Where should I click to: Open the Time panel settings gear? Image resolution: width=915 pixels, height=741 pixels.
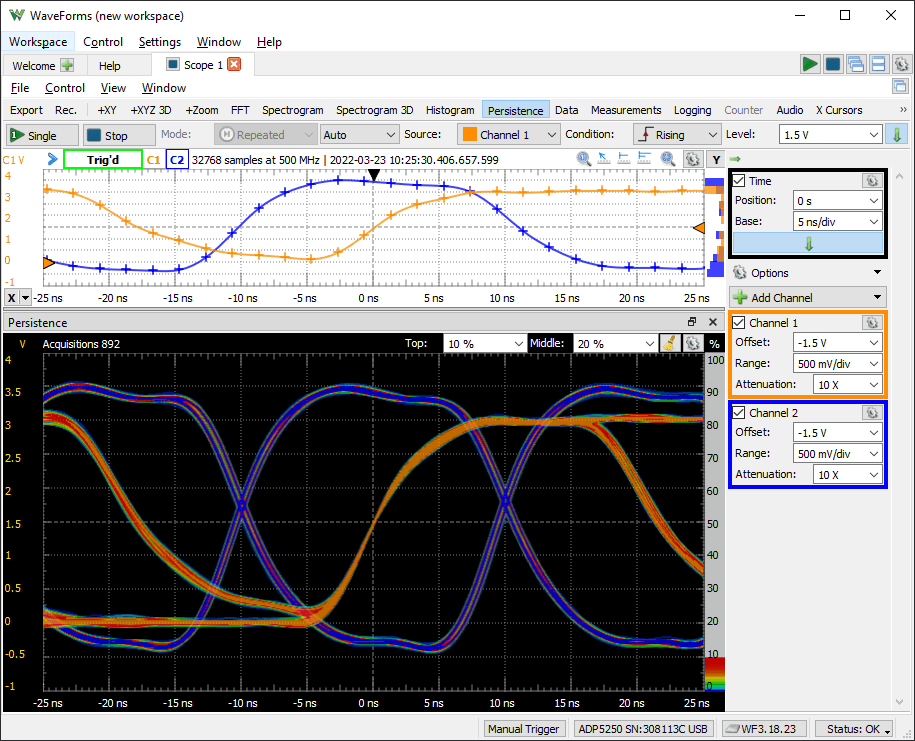(x=871, y=180)
